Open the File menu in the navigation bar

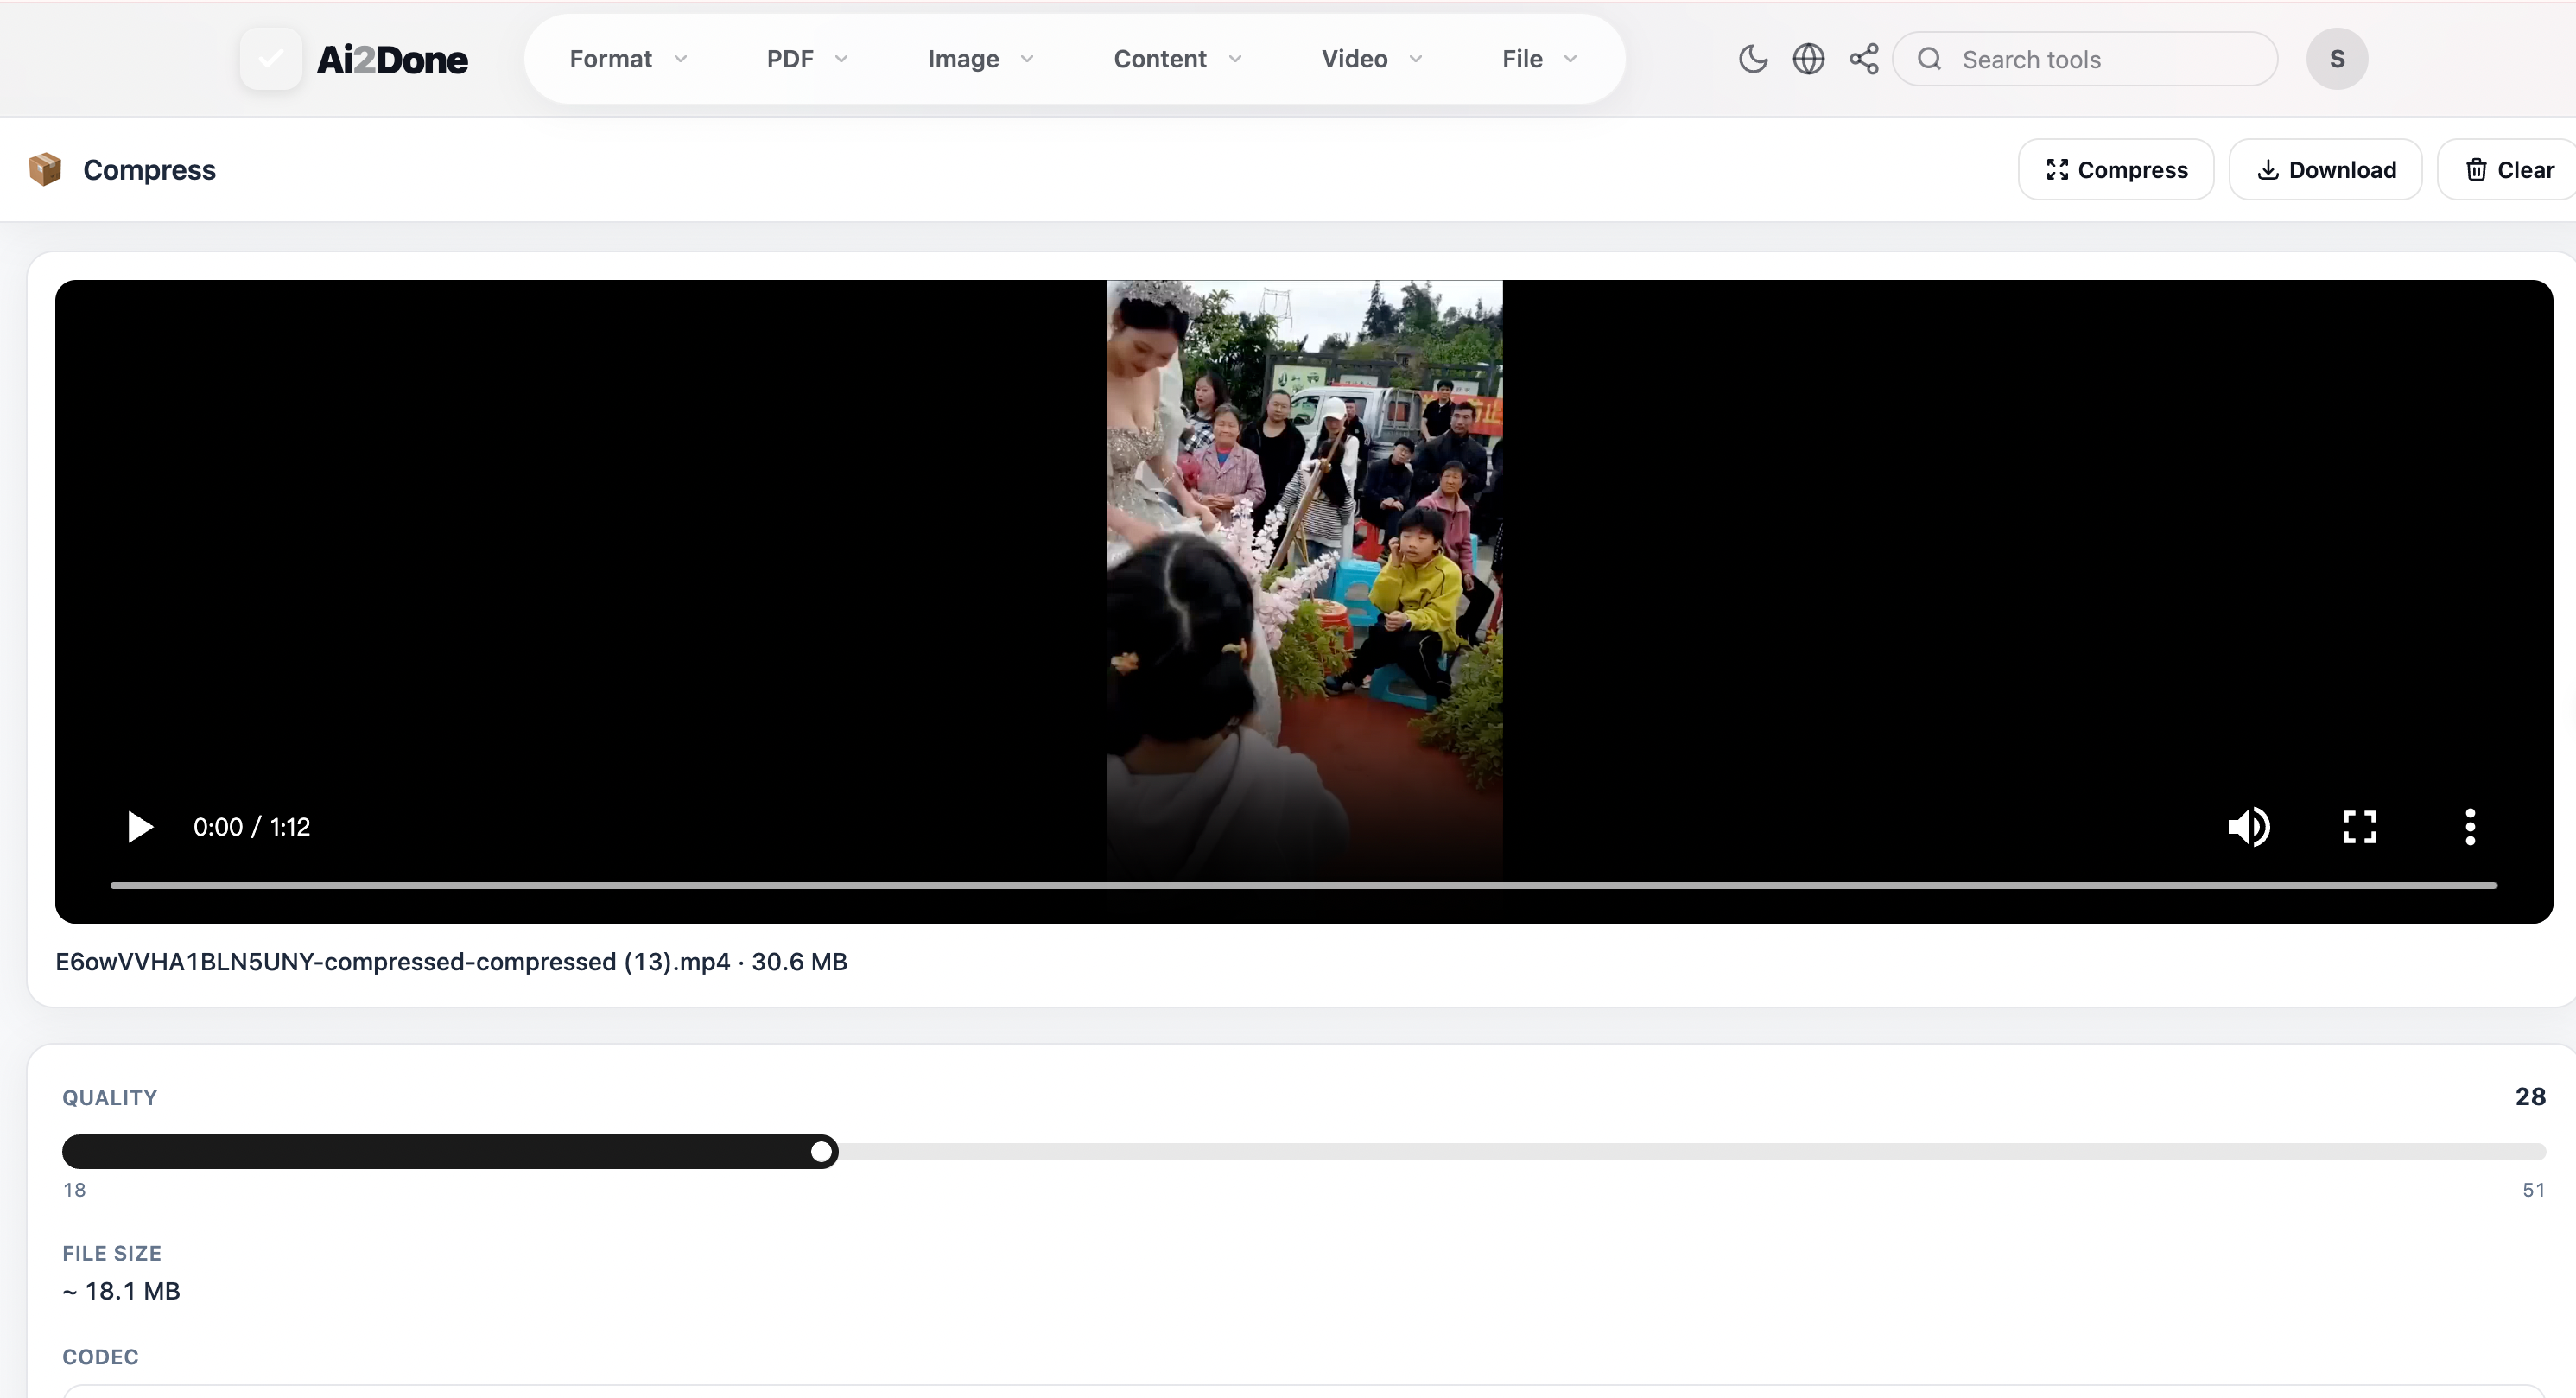point(1539,59)
